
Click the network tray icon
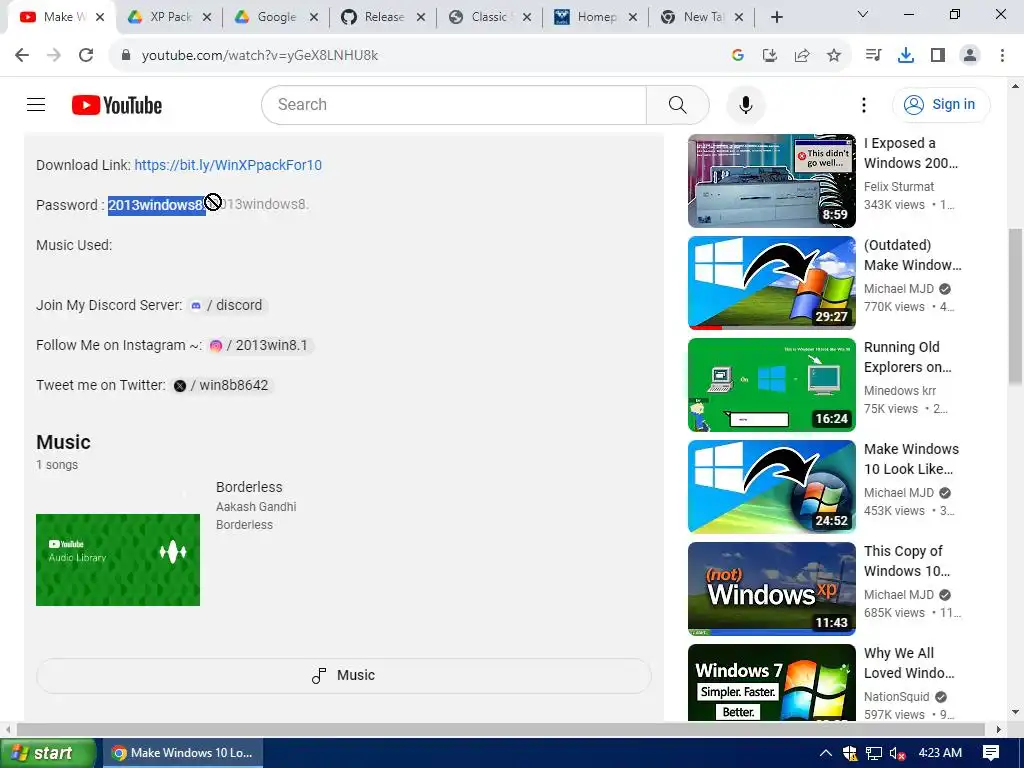click(x=874, y=753)
